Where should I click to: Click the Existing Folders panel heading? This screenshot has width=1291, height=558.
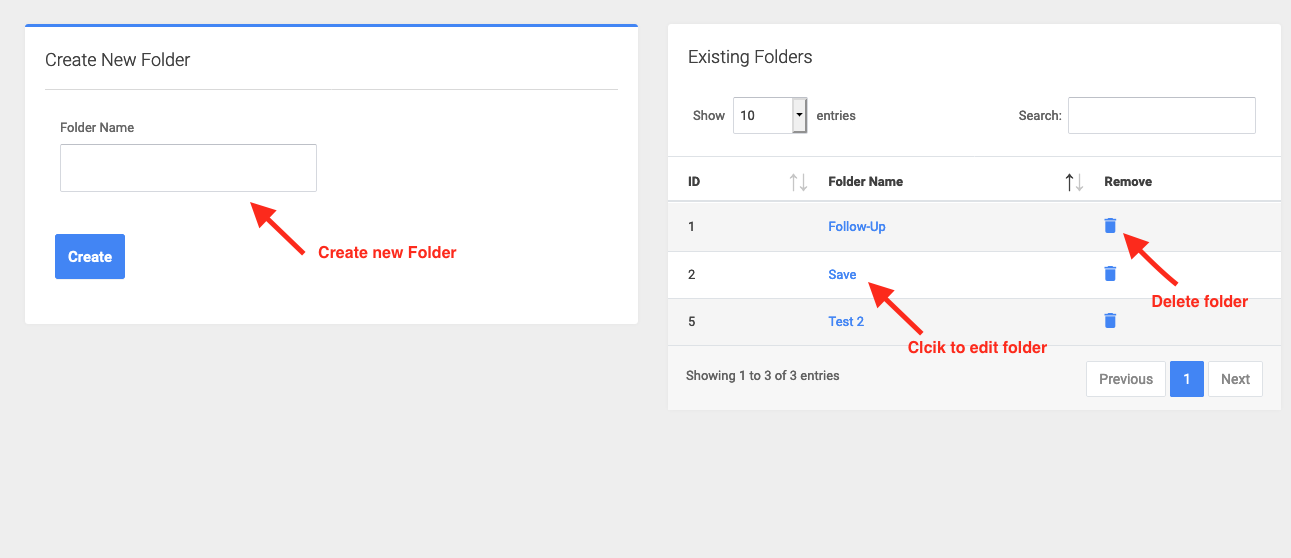750,57
